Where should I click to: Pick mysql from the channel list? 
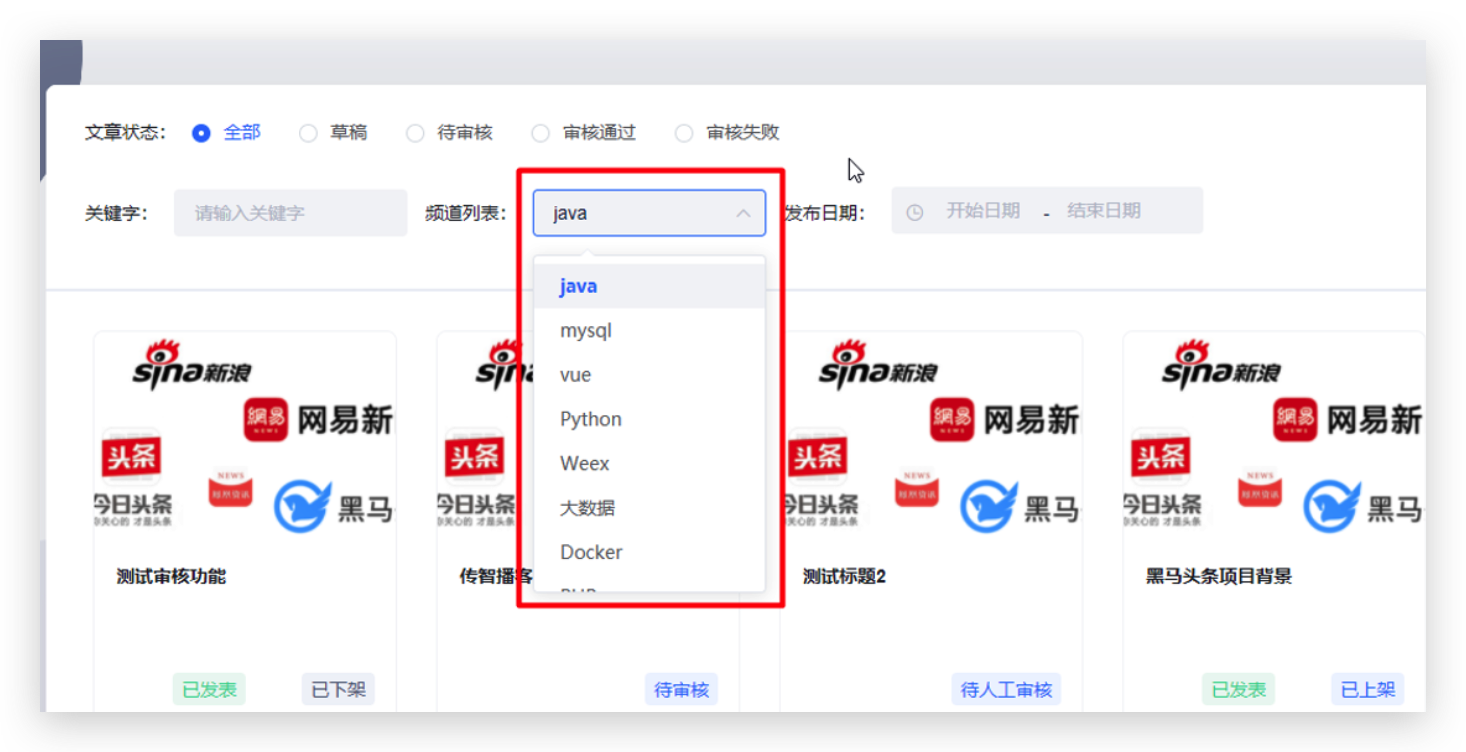click(649, 330)
